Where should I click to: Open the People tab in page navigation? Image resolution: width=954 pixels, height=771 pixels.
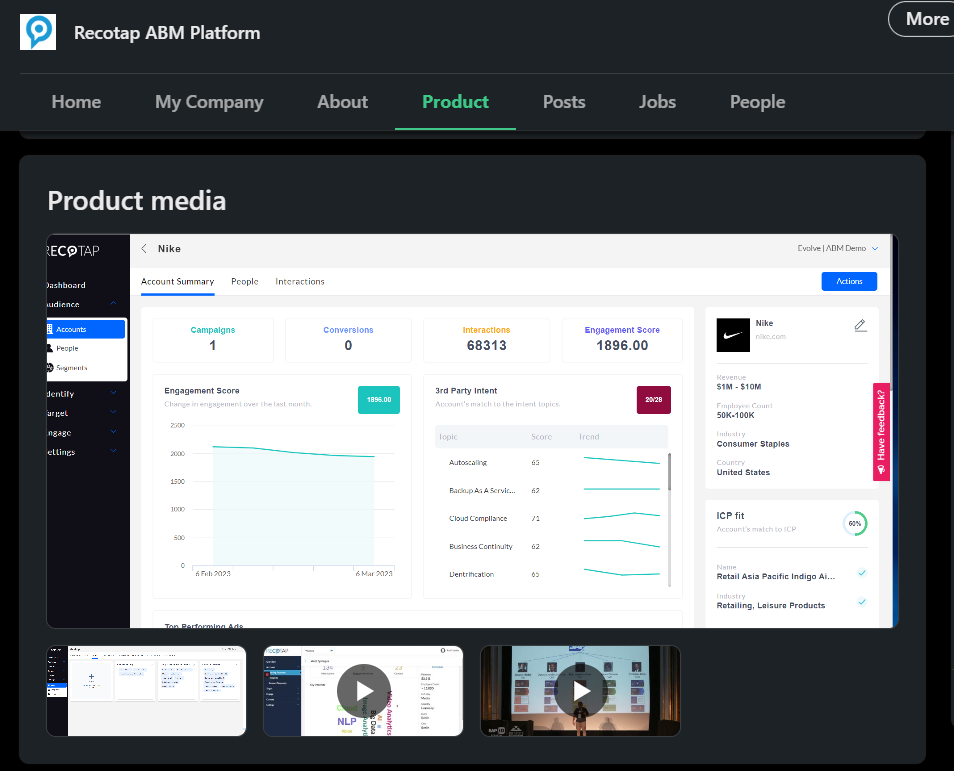pos(757,102)
